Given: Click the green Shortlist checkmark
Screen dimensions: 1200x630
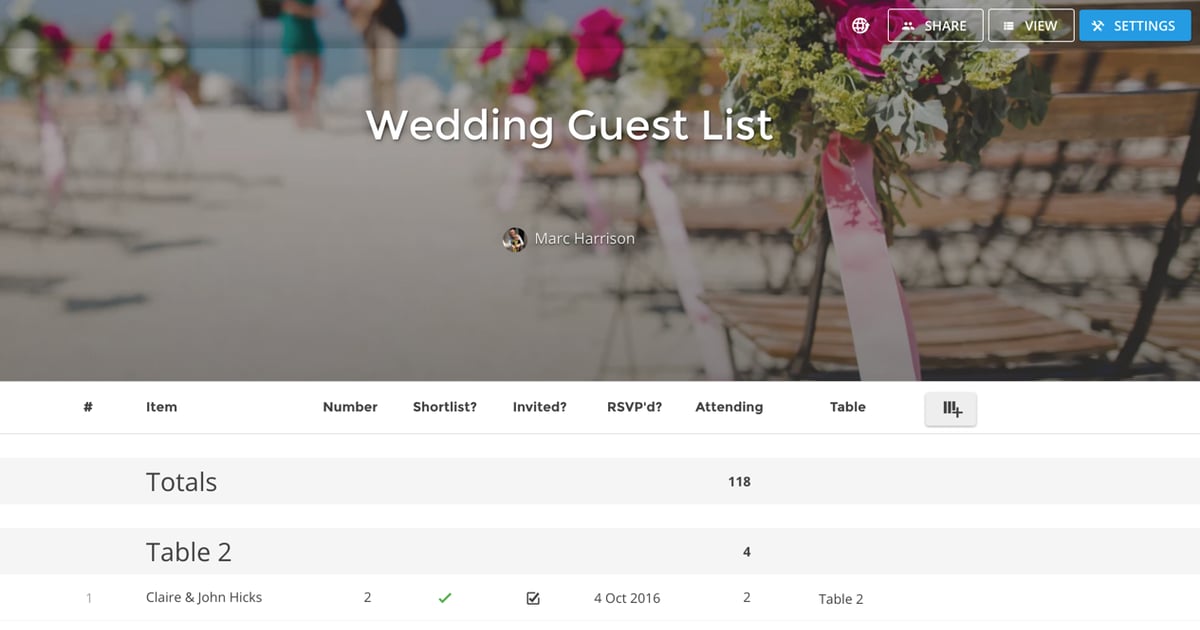Looking at the screenshot, I should (445, 598).
